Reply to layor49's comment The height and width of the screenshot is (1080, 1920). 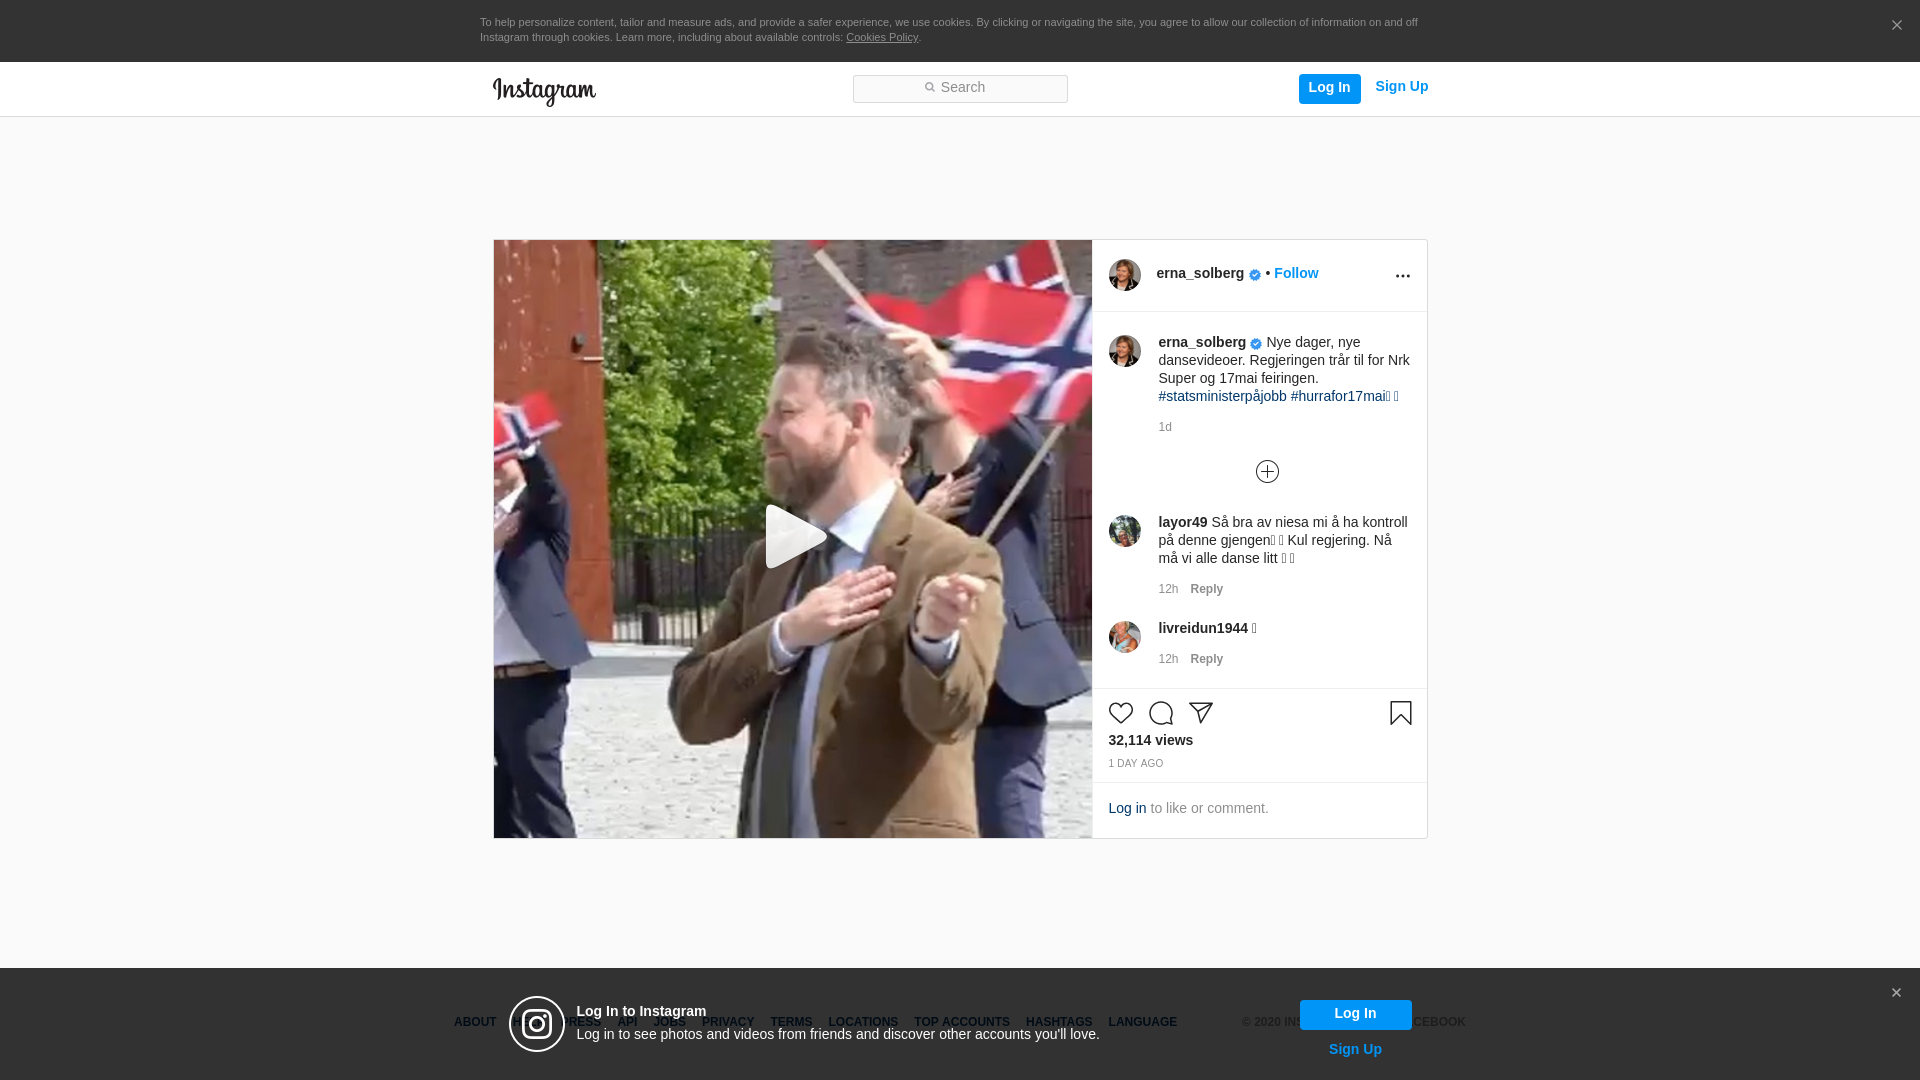(x=1206, y=589)
